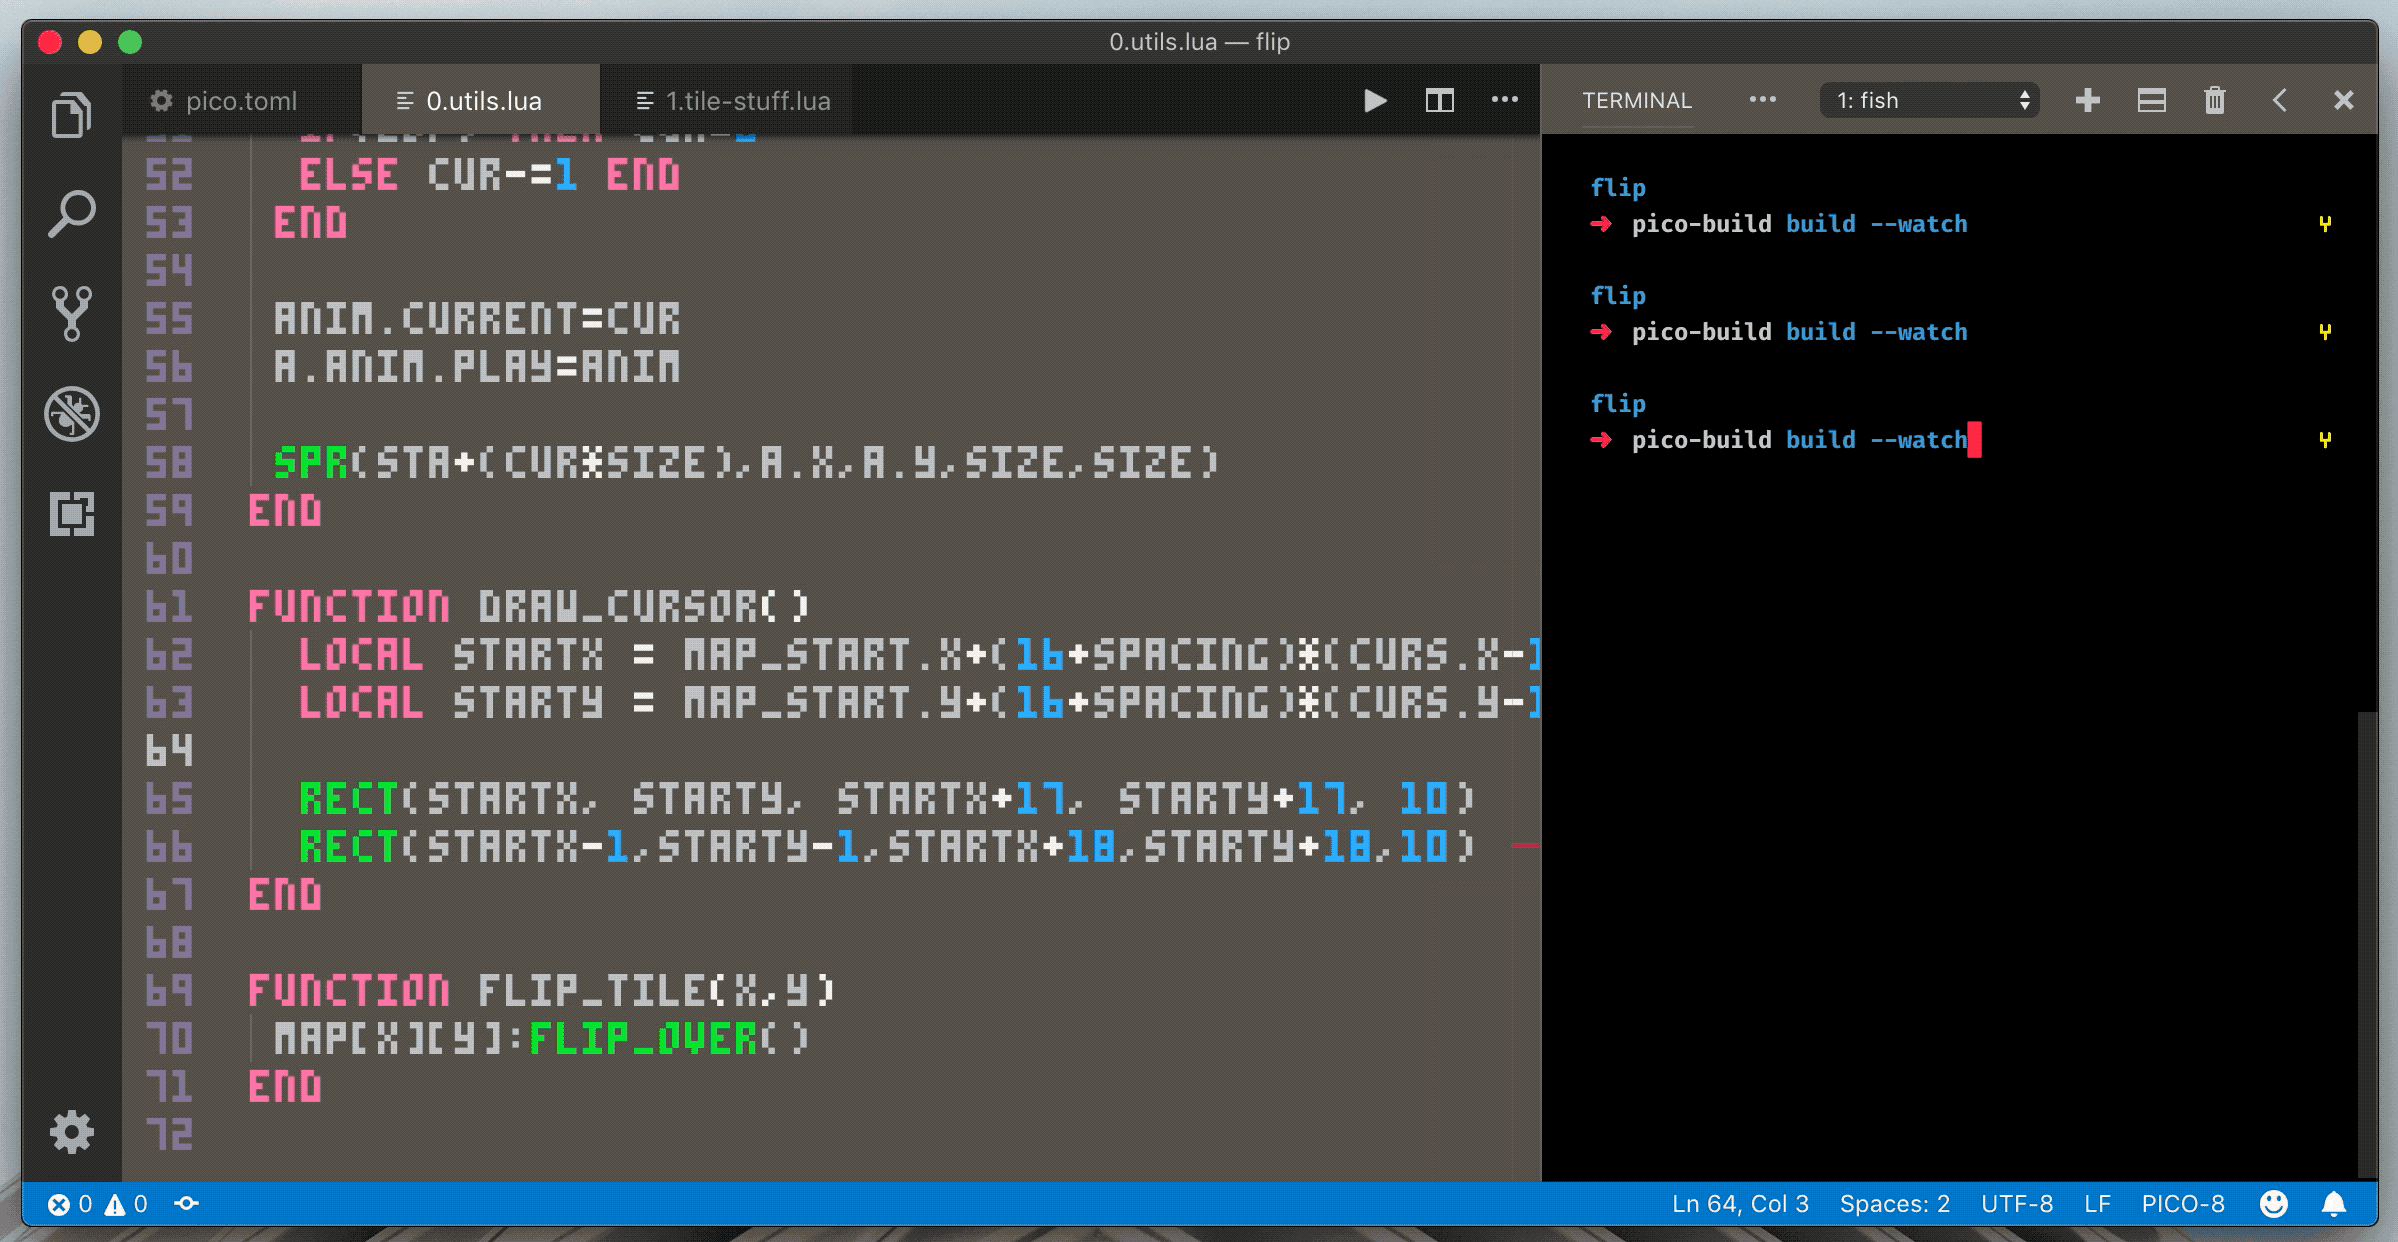Open the Search view in activity bar

point(71,214)
